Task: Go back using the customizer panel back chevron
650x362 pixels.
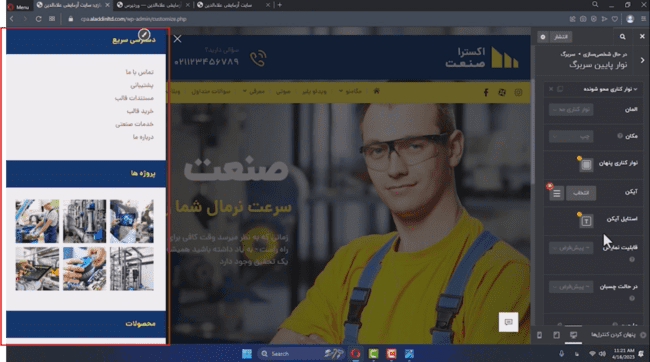Action: point(642,60)
